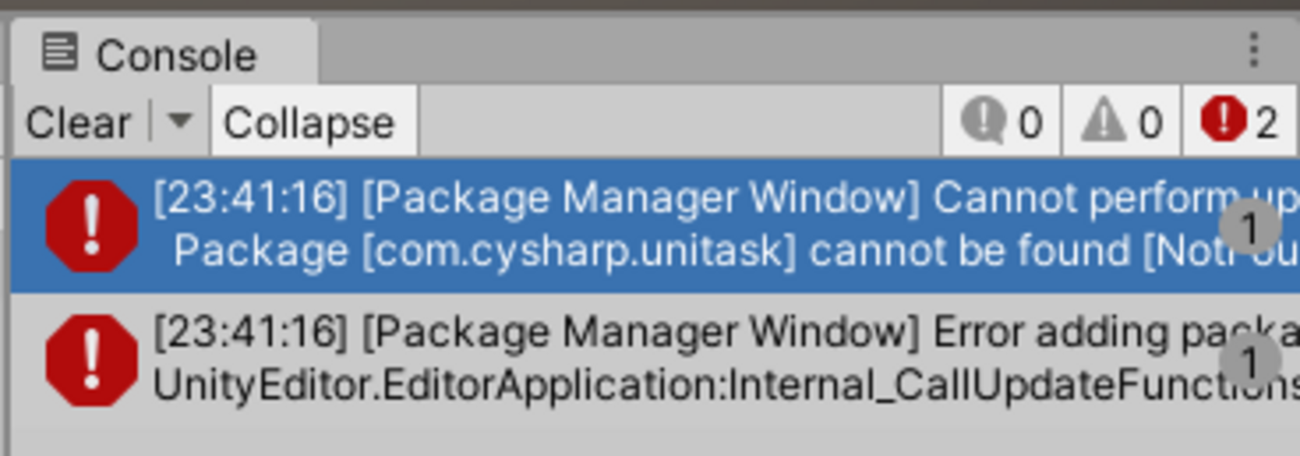Click the empty area below the log entries

coord(655,441)
